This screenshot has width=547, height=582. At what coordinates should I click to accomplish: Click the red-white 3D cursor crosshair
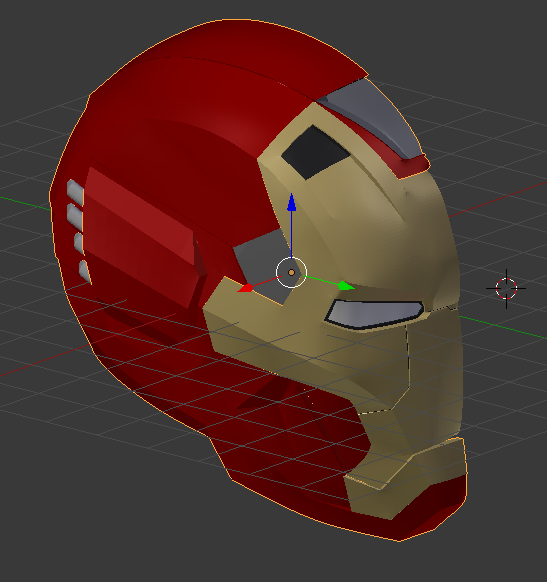coord(506,288)
